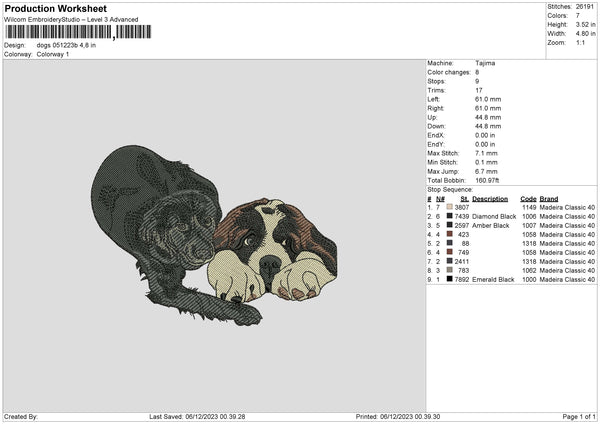Click the Colorway 1 text
This screenshot has height=424, width=600.
(x=54, y=54)
